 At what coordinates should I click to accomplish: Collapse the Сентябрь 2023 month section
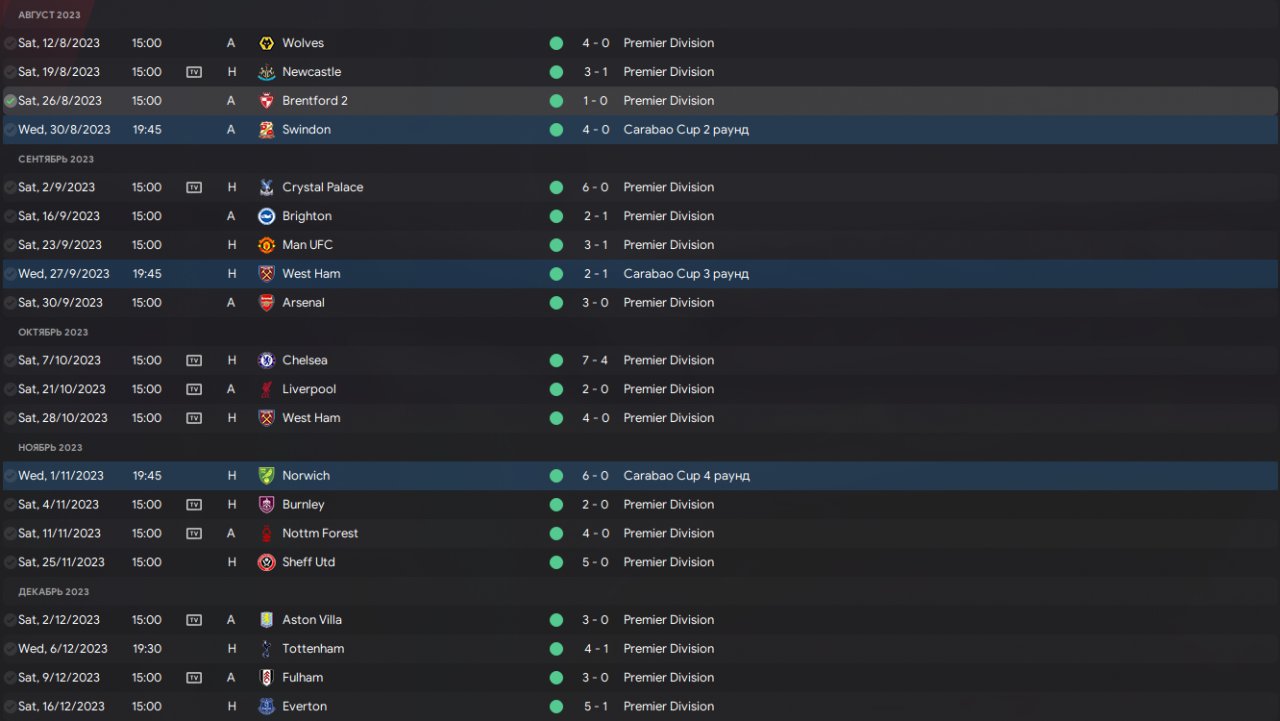click(56, 159)
